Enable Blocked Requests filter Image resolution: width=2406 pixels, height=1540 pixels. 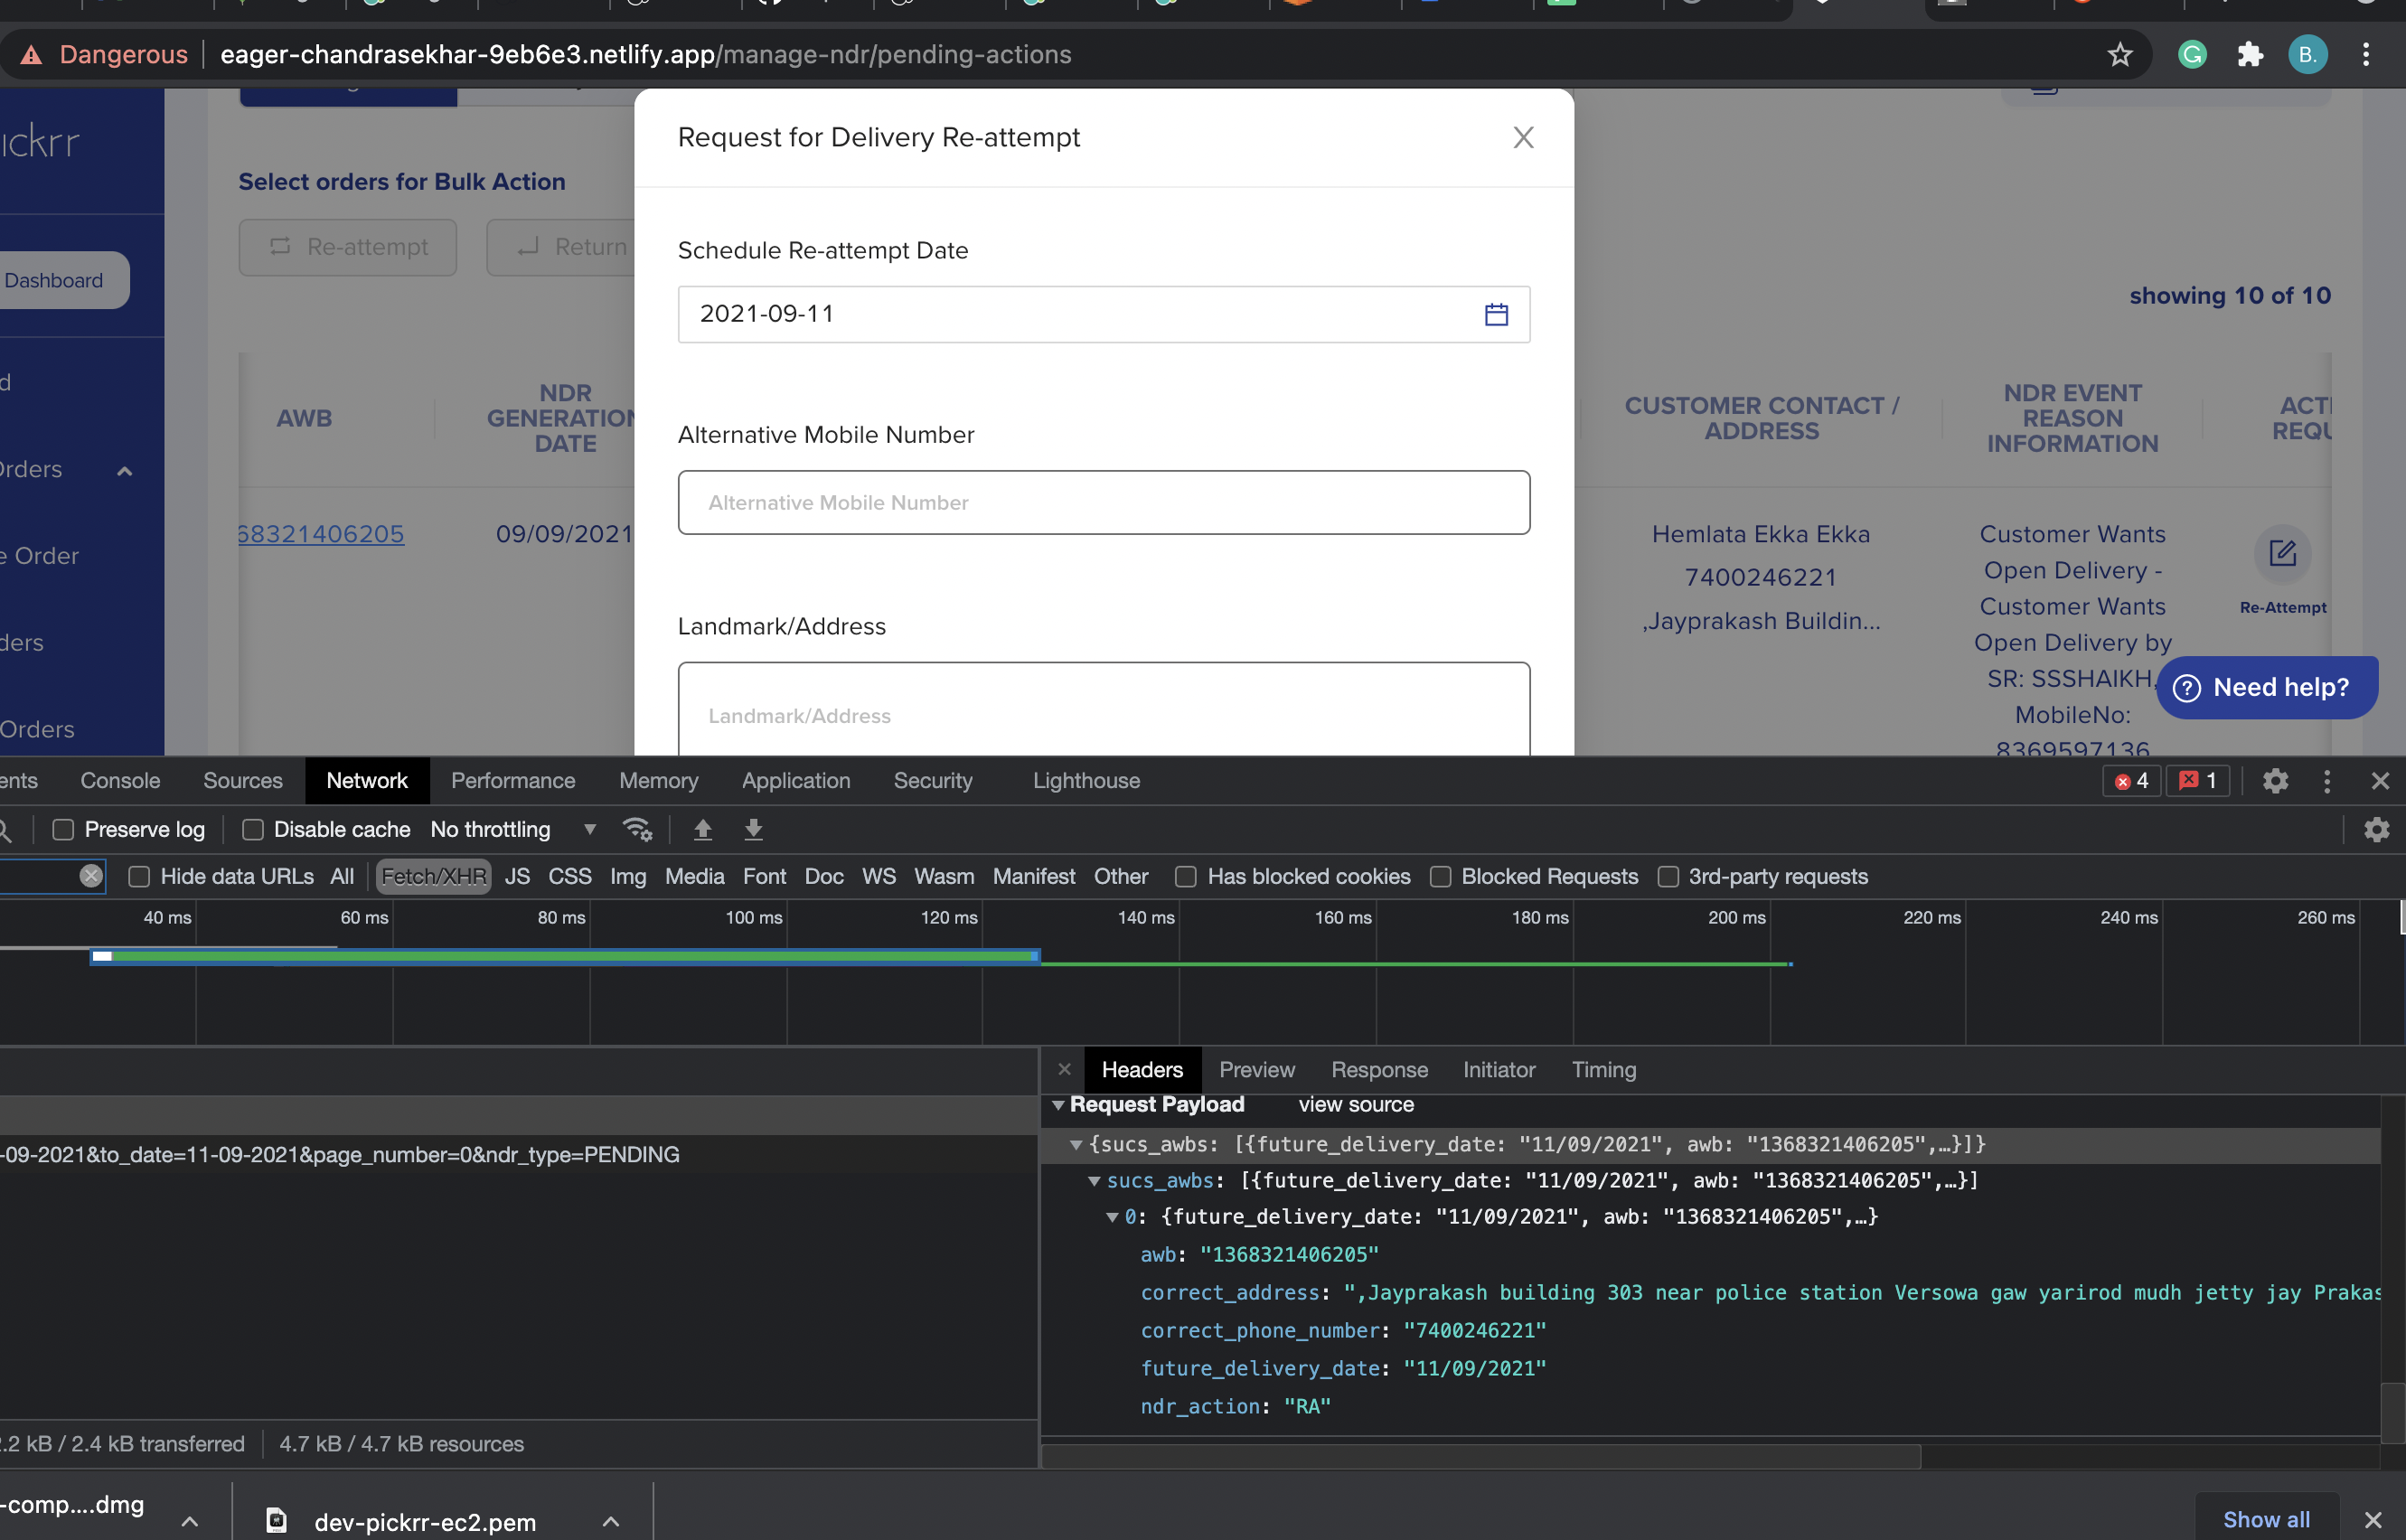(1441, 876)
